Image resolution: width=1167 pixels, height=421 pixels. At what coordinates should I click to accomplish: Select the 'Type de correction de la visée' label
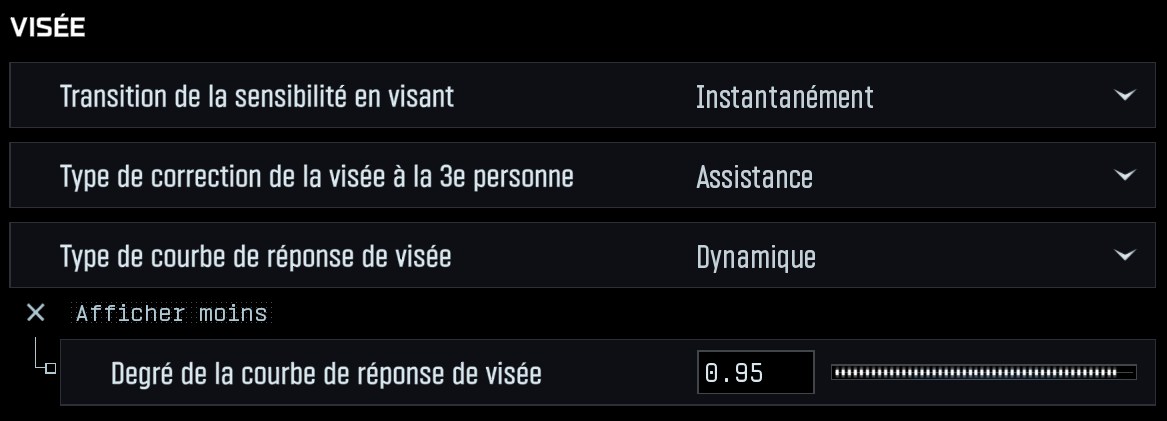pyautogui.click(x=317, y=177)
